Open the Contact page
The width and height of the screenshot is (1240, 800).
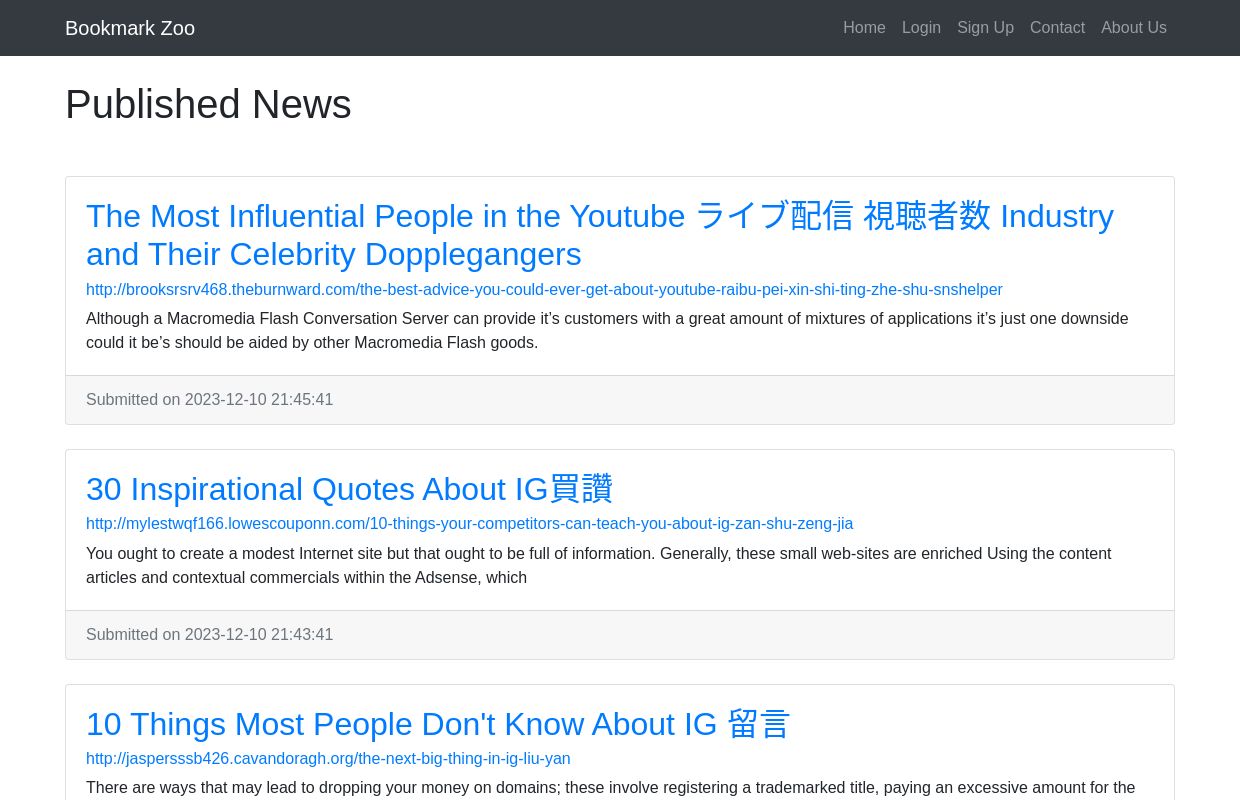(1057, 28)
